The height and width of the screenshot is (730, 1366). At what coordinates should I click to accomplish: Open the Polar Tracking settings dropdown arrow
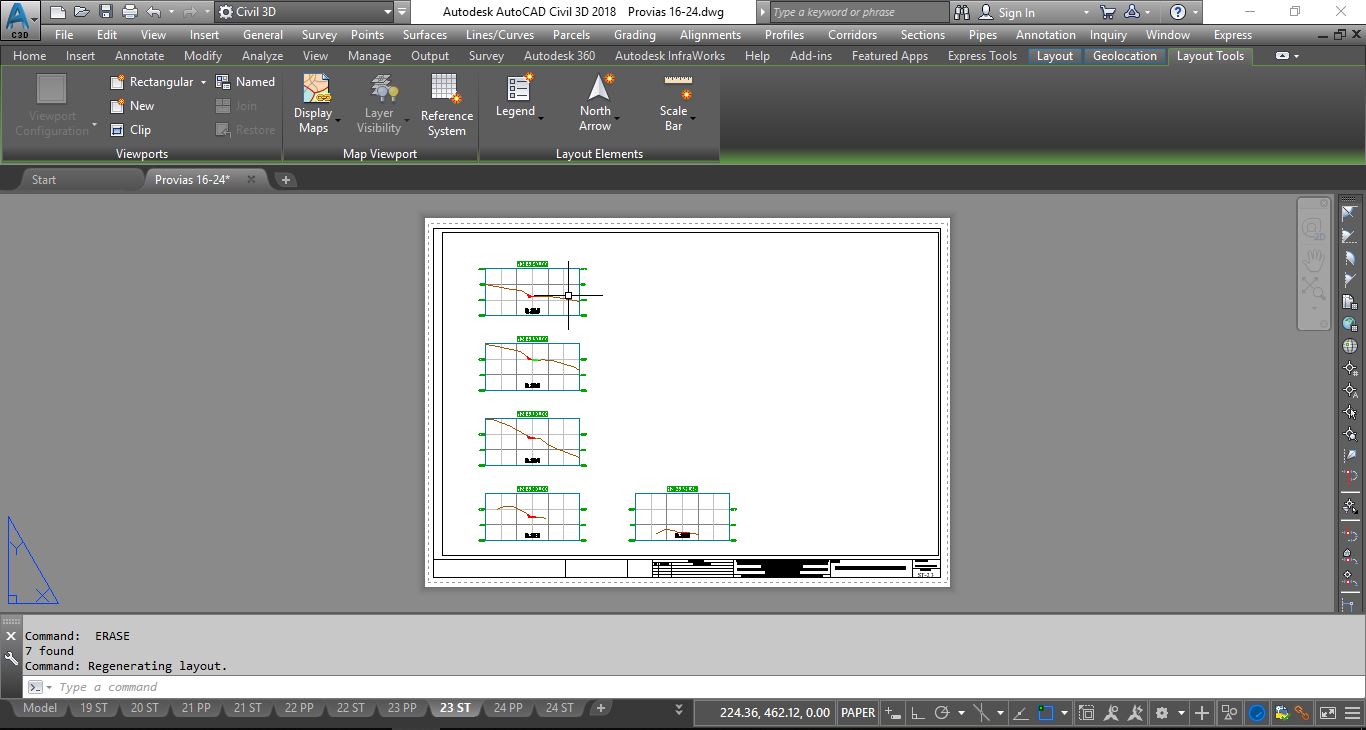[x=961, y=713]
